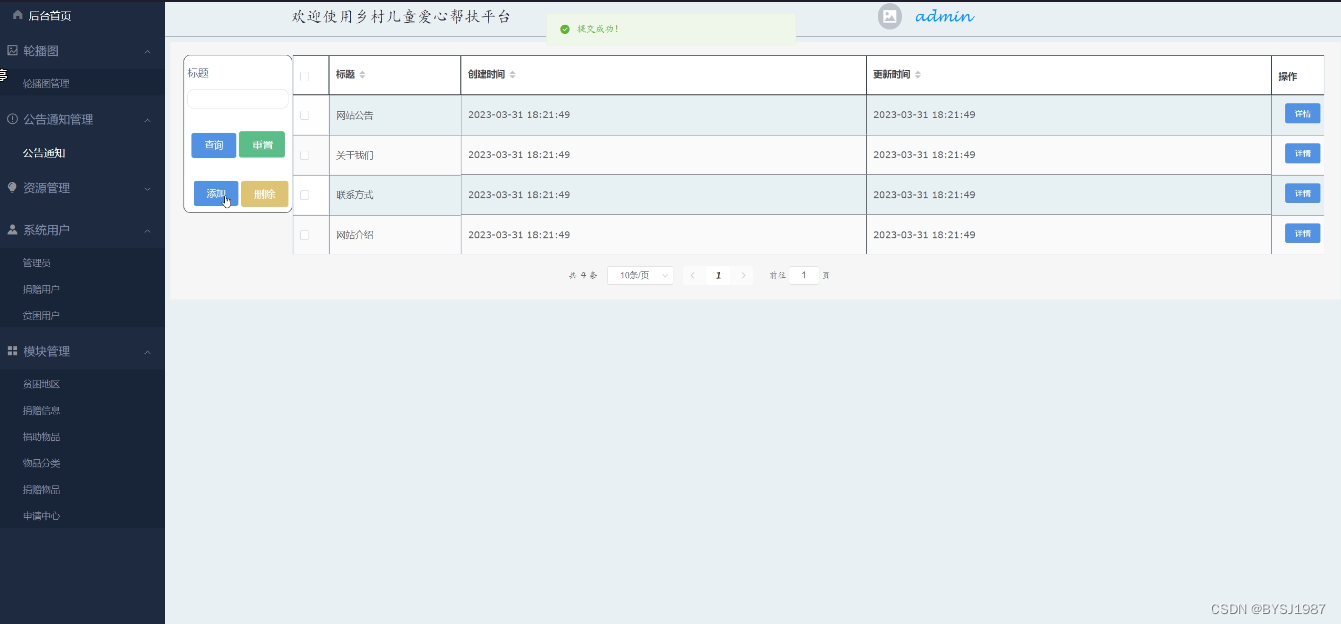This screenshot has width=1341, height=624.
Task: Click the bulb icon beside 资源管理
Action: click(12, 187)
